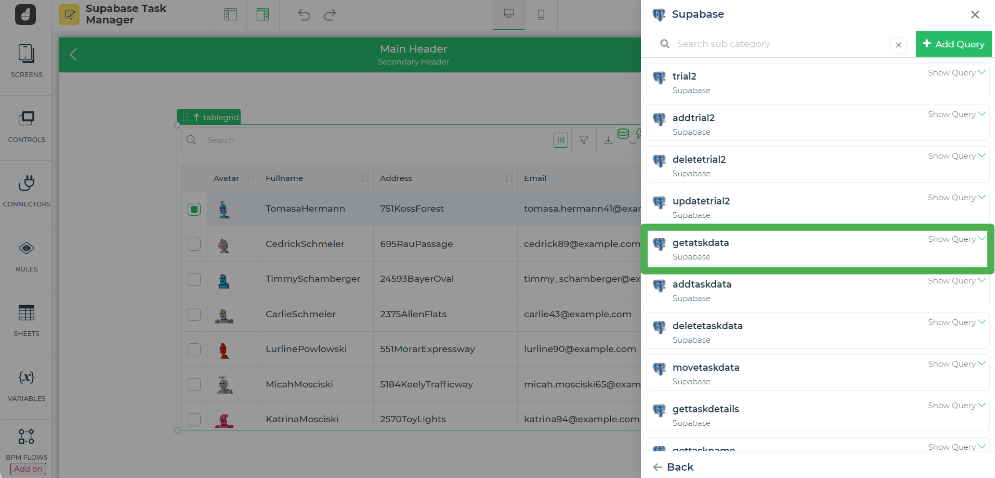Click the database icon on tablegrid
This screenshot has height=478, width=995.
tap(623, 133)
